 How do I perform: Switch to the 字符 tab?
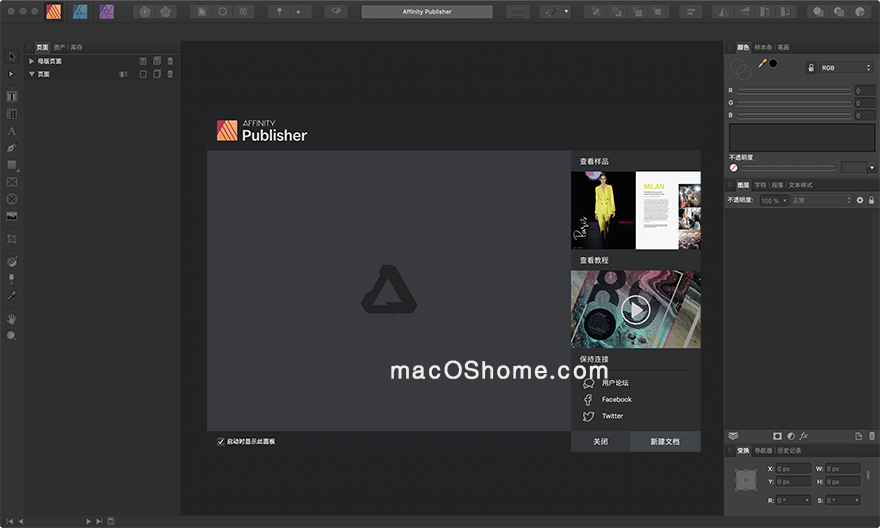click(760, 185)
